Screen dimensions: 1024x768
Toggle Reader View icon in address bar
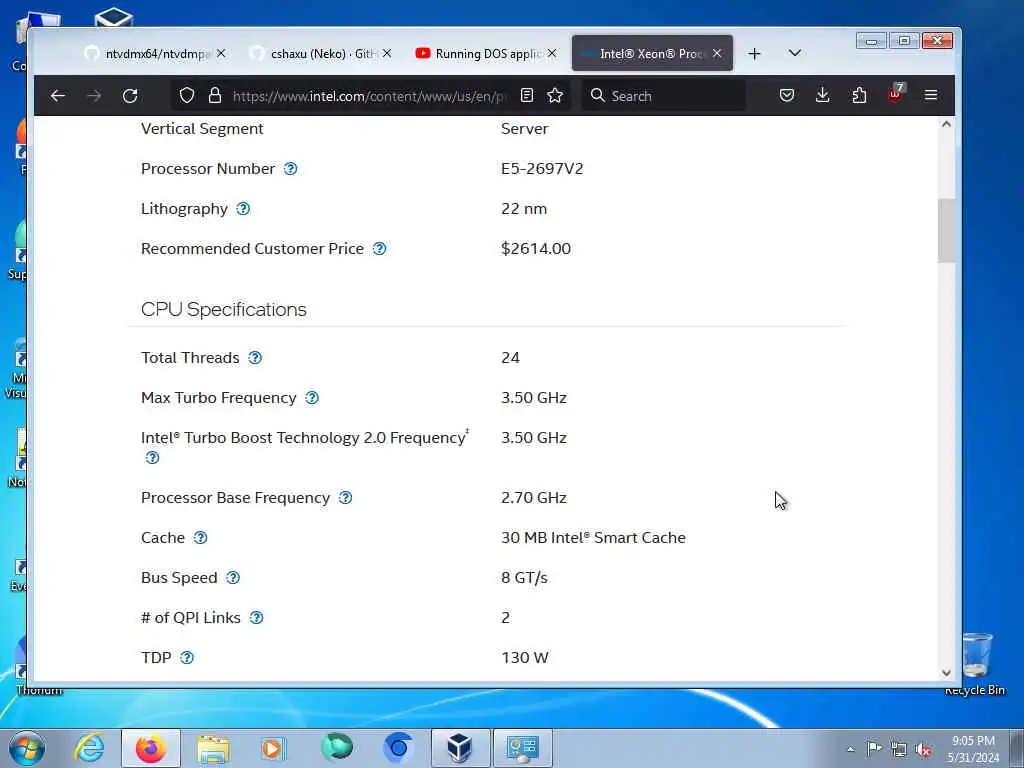coord(527,95)
